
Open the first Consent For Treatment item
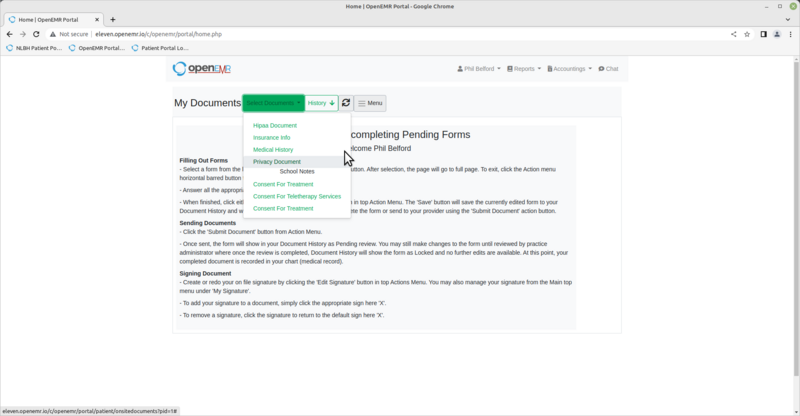(283, 184)
